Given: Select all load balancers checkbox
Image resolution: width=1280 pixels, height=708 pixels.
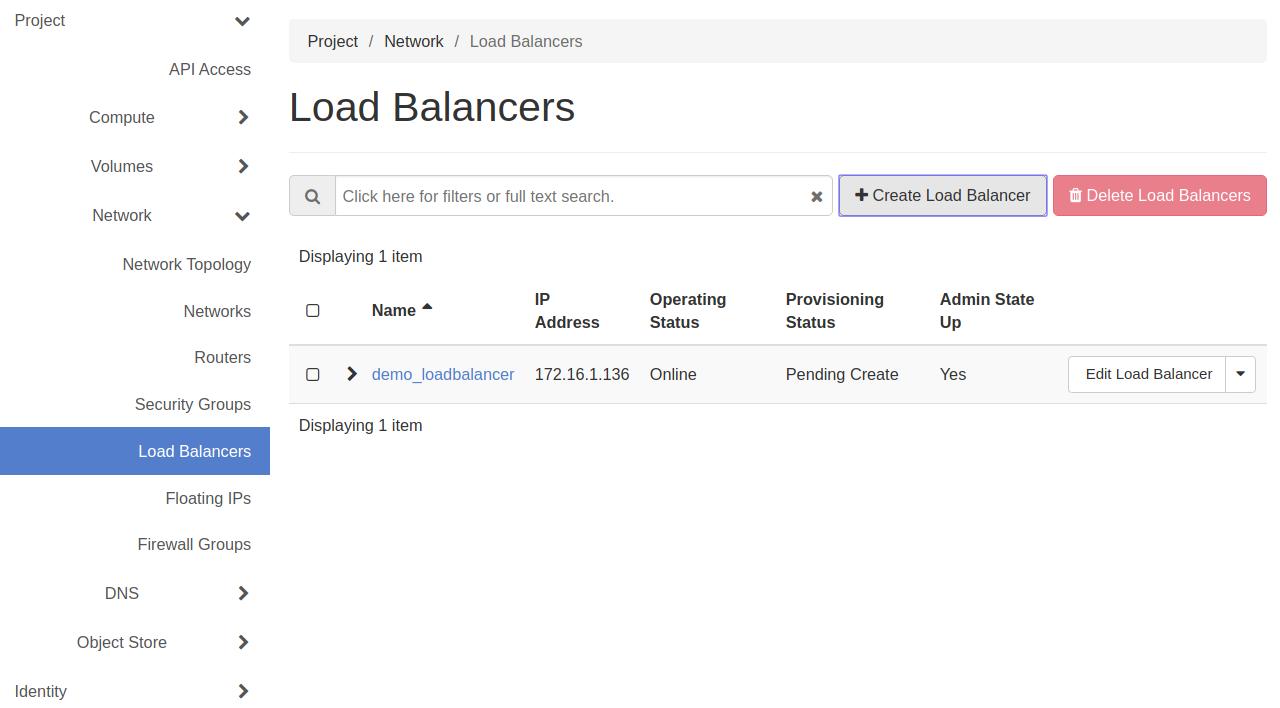Looking at the screenshot, I should (313, 311).
